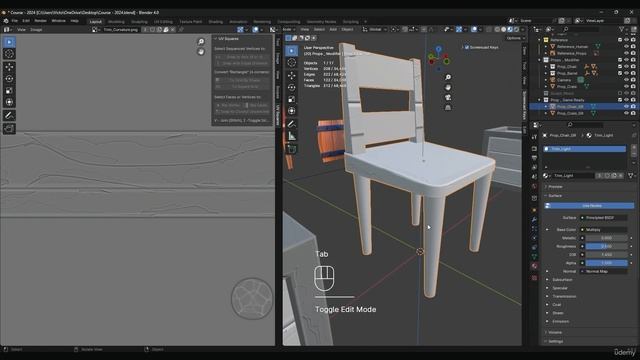This screenshot has height=360, width=640.
Task: Expand the Preview panel
Action: (x=555, y=187)
